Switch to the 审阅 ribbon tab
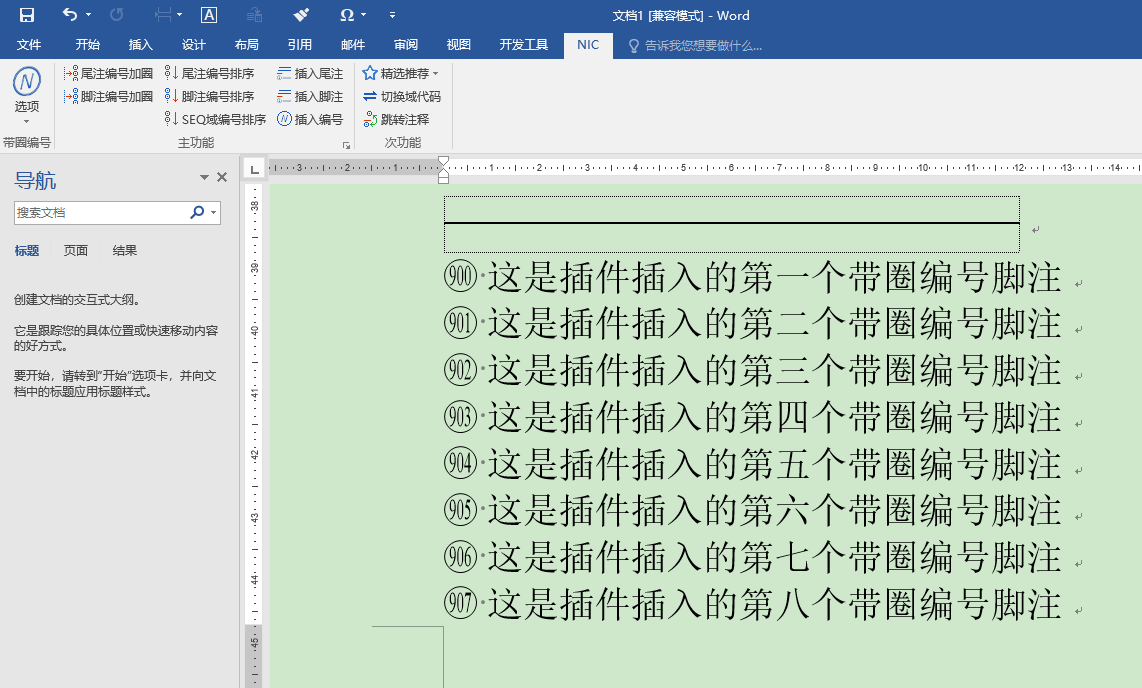 tap(406, 44)
